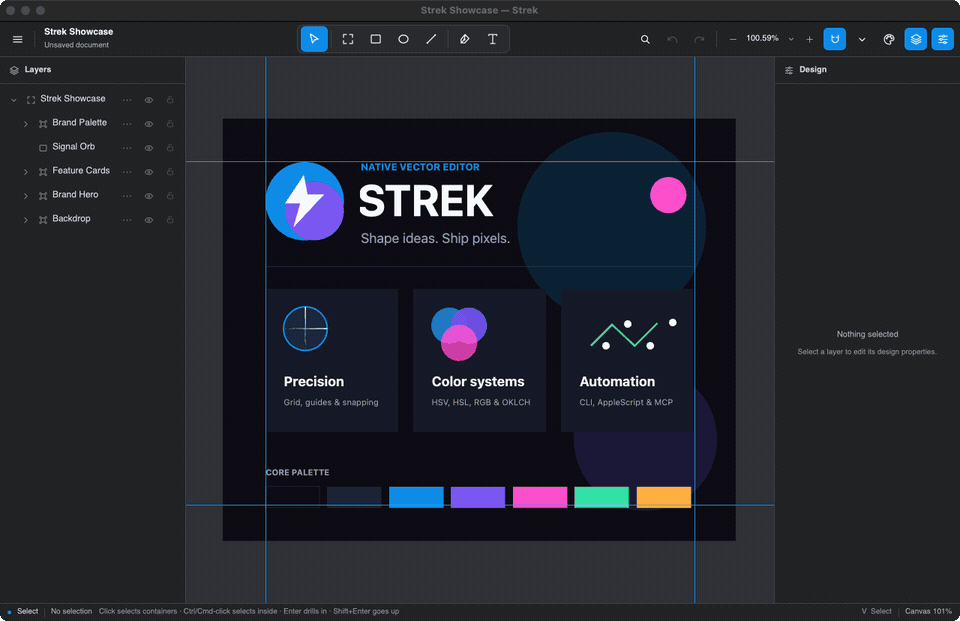
Task: Click the undo arrow
Action: click(672, 39)
